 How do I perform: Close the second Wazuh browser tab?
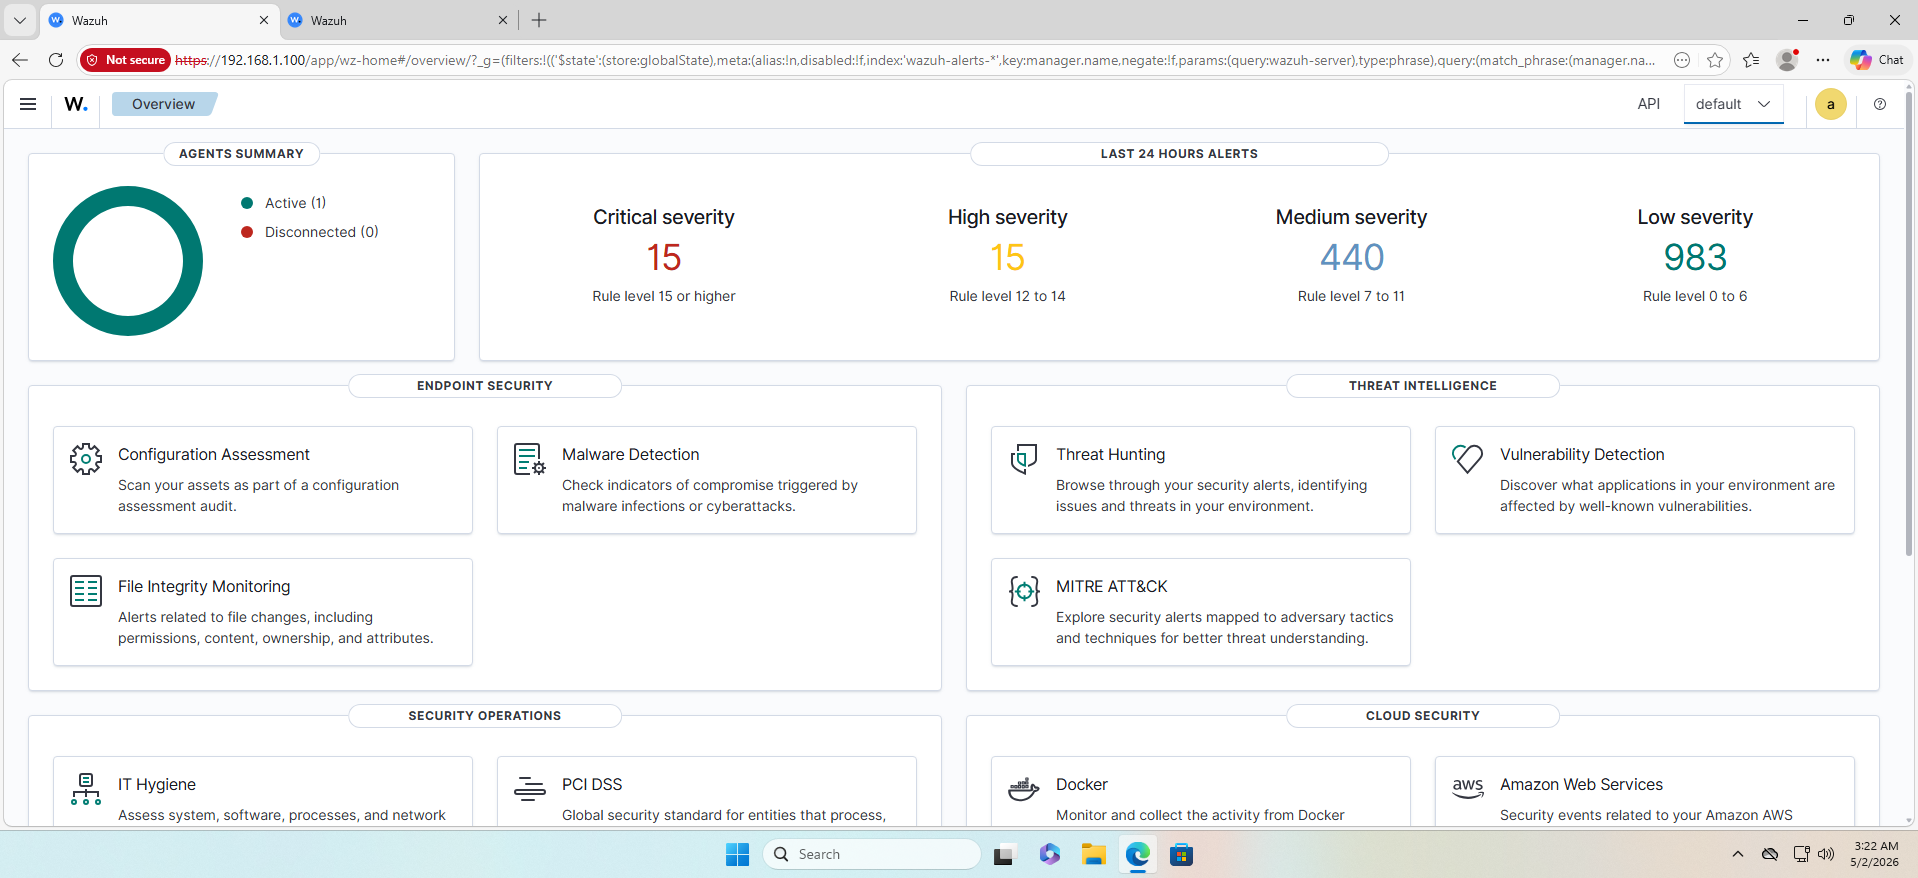click(502, 20)
